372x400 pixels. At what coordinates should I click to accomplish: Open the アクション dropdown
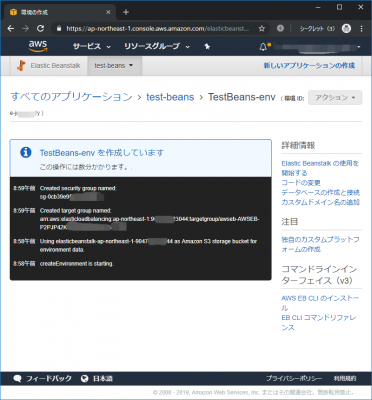[335, 98]
